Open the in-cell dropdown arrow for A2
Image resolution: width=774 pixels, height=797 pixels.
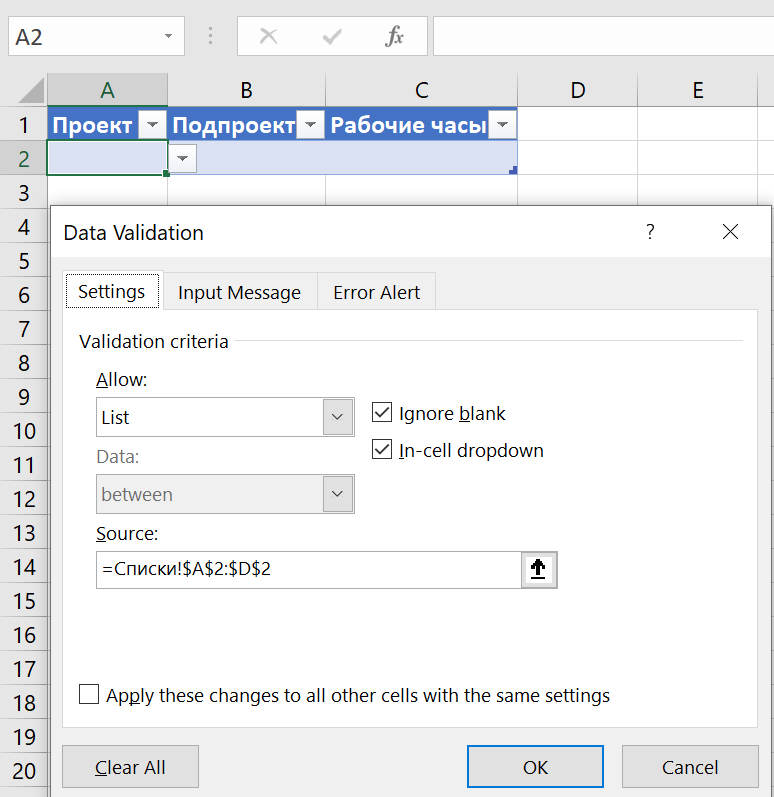[182, 158]
